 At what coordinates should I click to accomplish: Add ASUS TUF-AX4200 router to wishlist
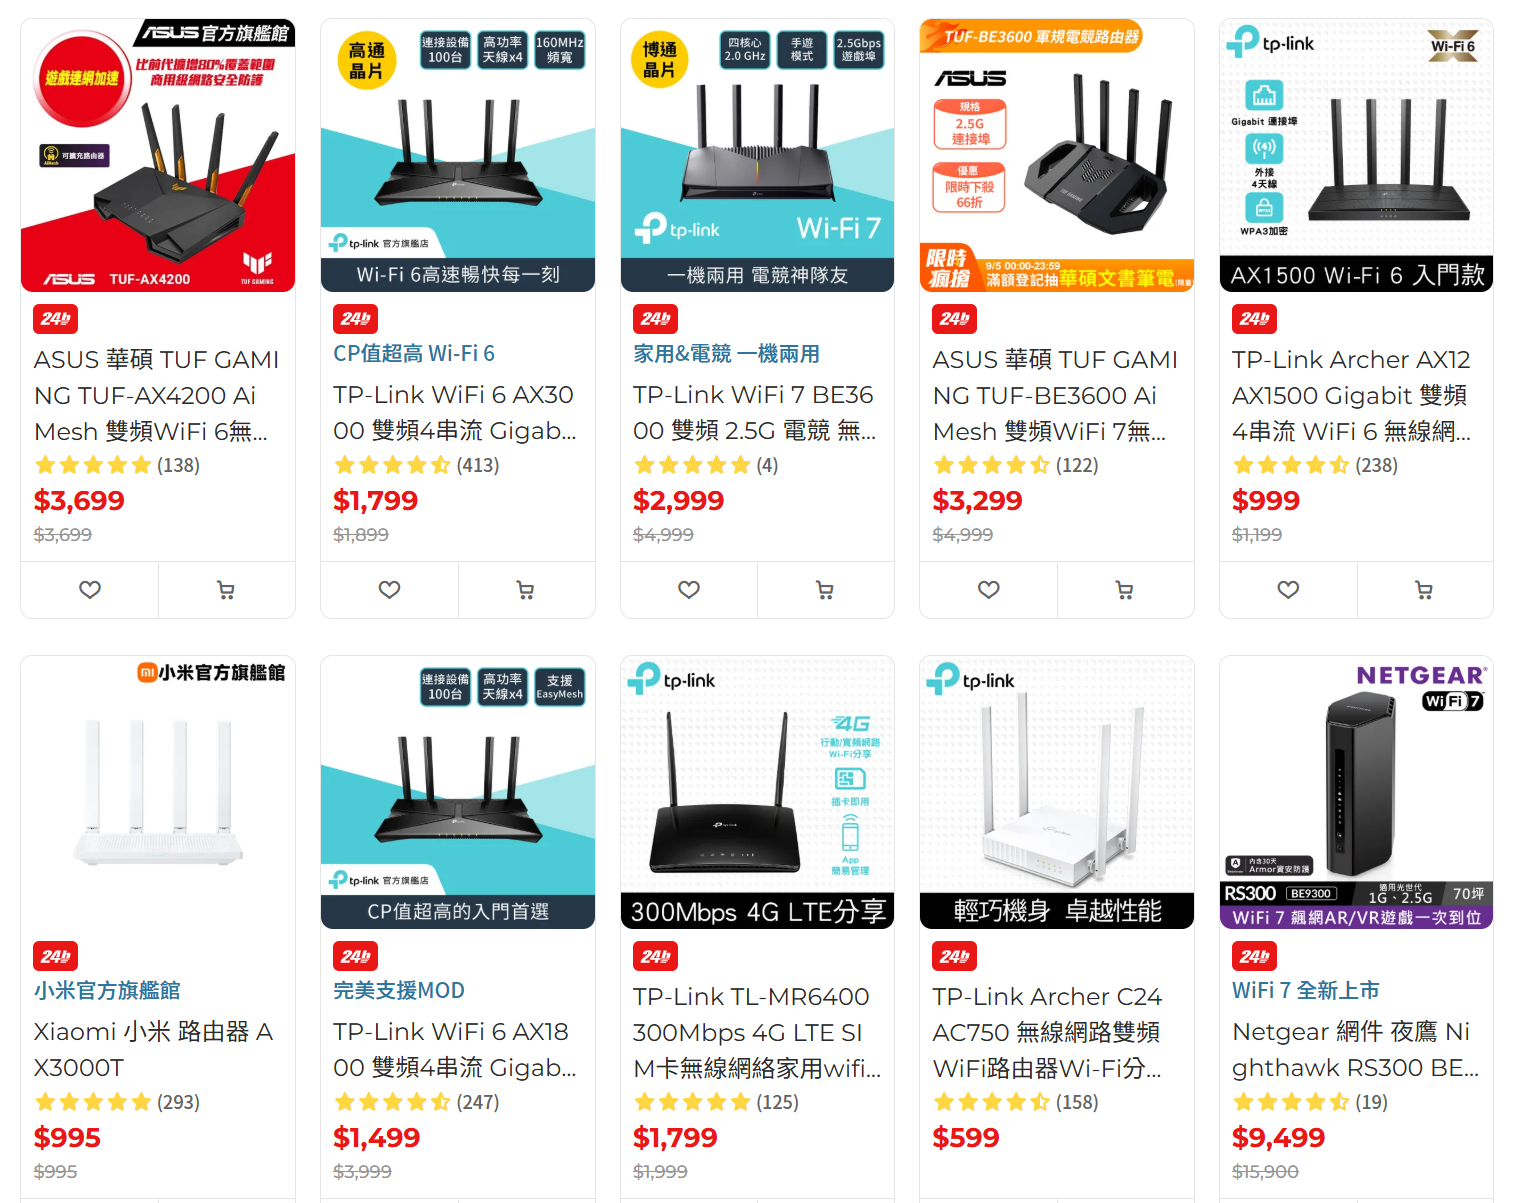coord(90,590)
